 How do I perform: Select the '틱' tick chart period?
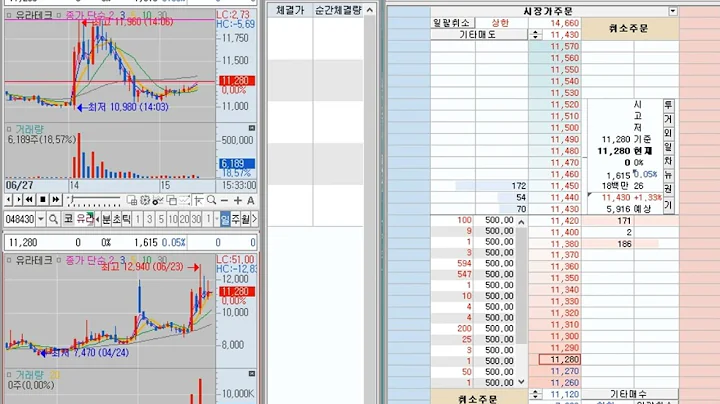tap(126, 219)
